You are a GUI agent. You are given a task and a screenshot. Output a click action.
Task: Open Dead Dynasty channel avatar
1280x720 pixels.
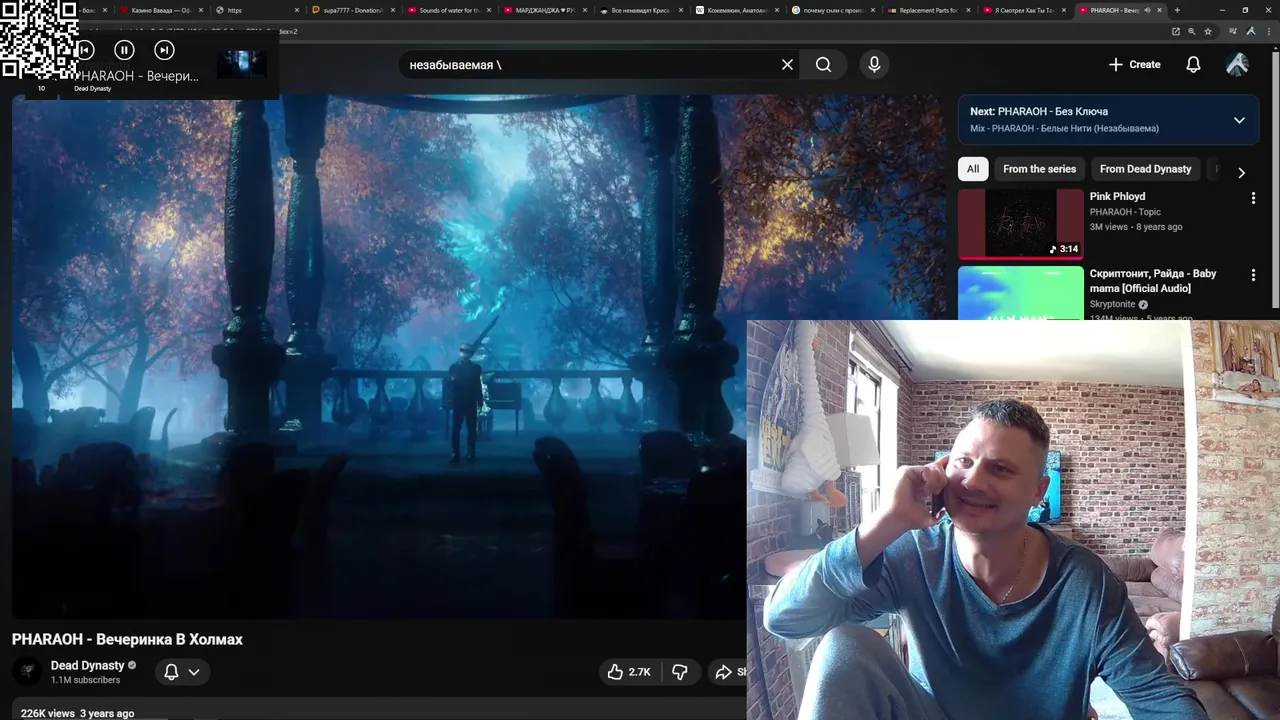[27, 671]
